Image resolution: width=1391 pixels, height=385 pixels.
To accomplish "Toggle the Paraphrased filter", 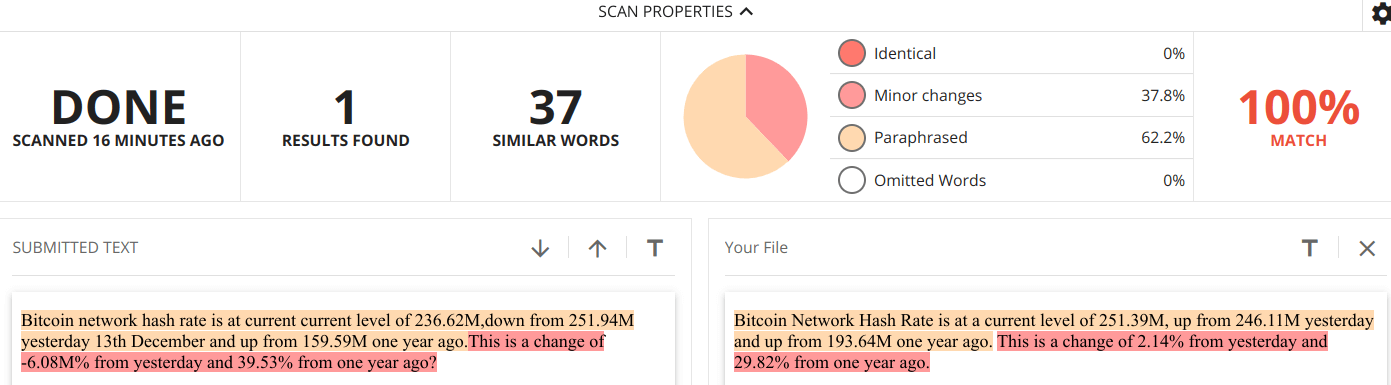I will [851, 138].
